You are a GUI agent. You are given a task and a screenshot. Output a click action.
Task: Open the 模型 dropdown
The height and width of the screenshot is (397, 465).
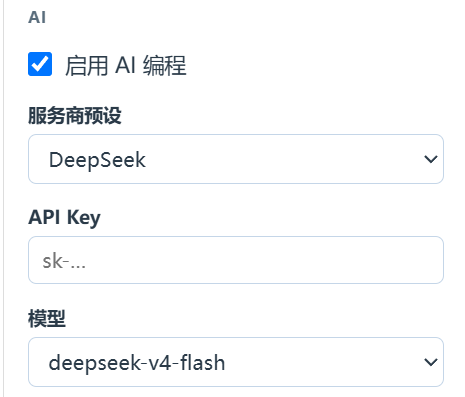point(236,362)
